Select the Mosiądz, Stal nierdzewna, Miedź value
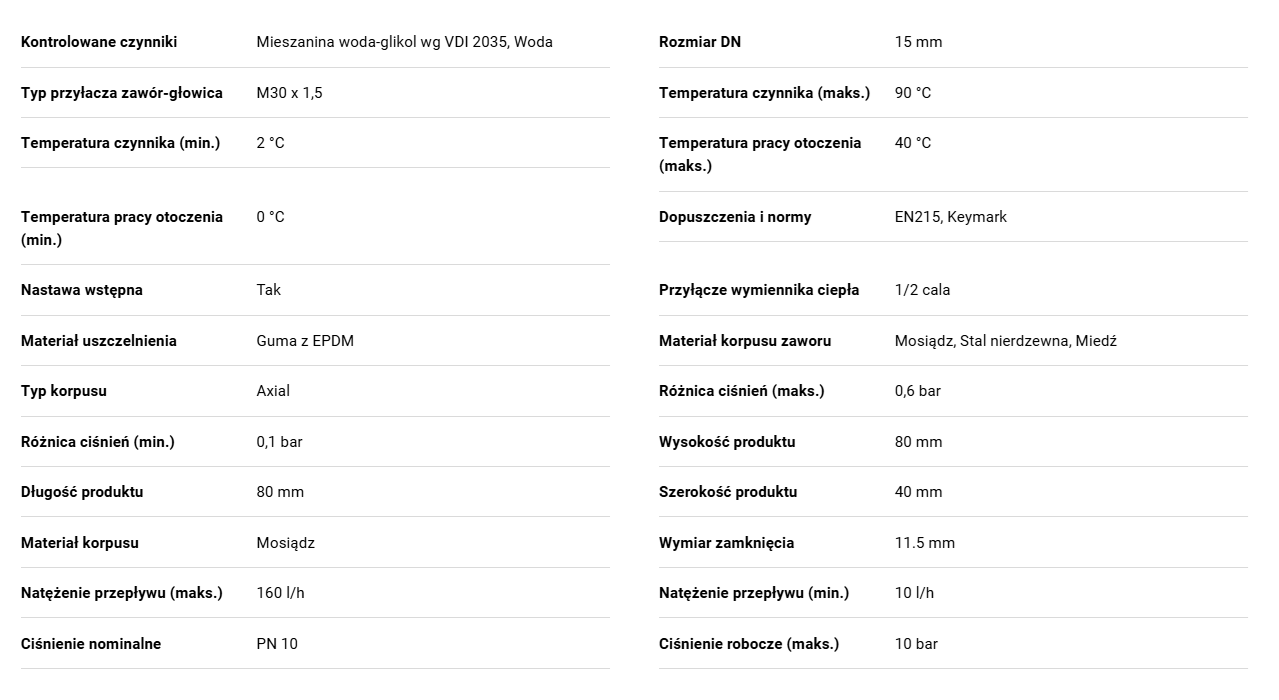This screenshot has height=700, width=1279. [1005, 341]
